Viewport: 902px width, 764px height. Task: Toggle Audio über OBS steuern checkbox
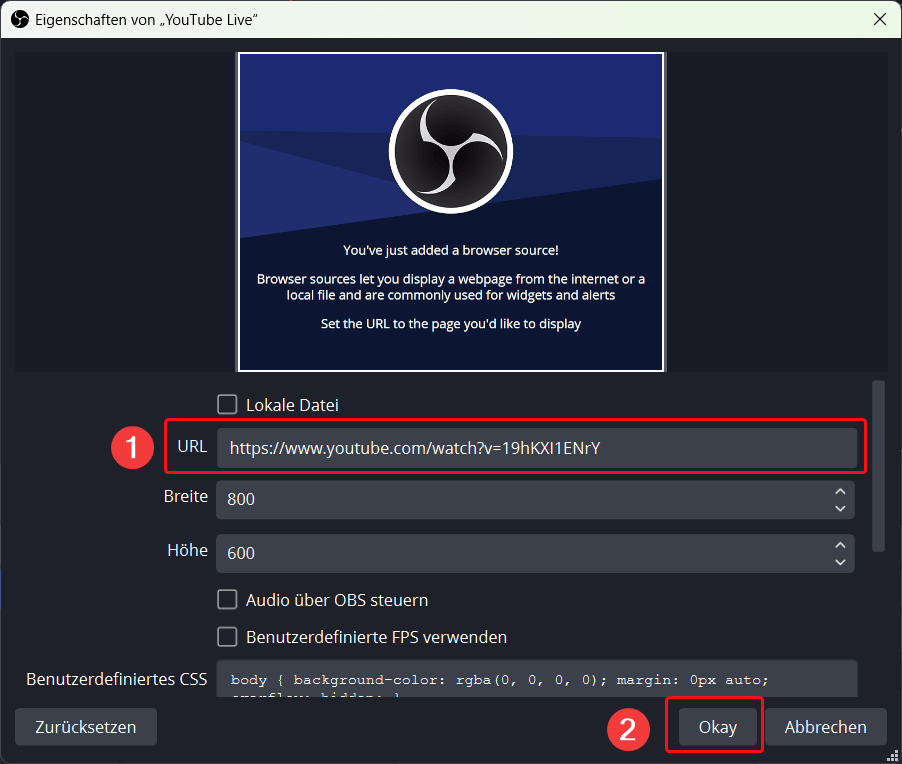pyautogui.click(x=227, y=599)
